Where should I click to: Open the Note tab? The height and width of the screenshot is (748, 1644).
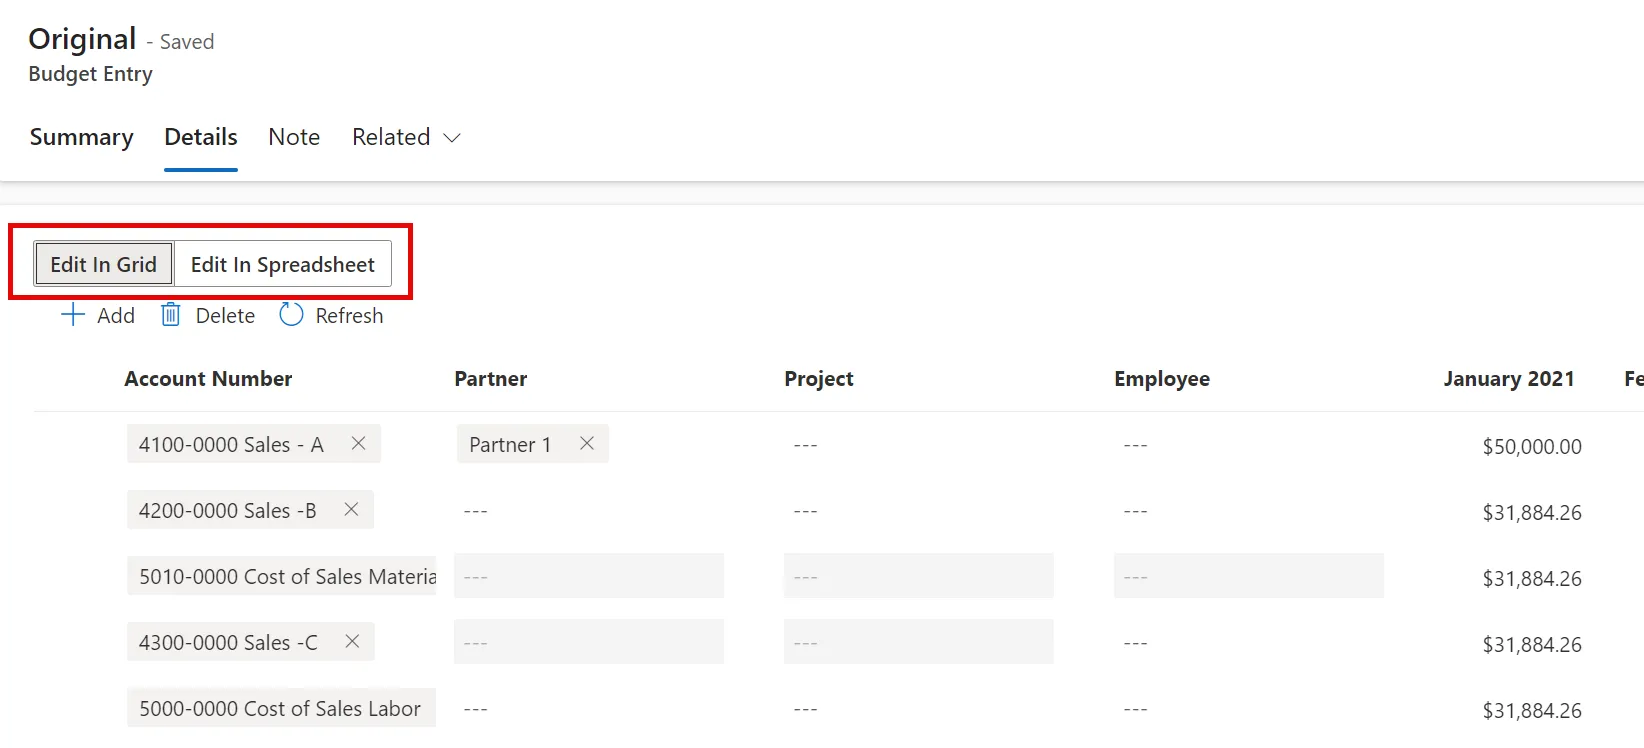pos(294,137)
